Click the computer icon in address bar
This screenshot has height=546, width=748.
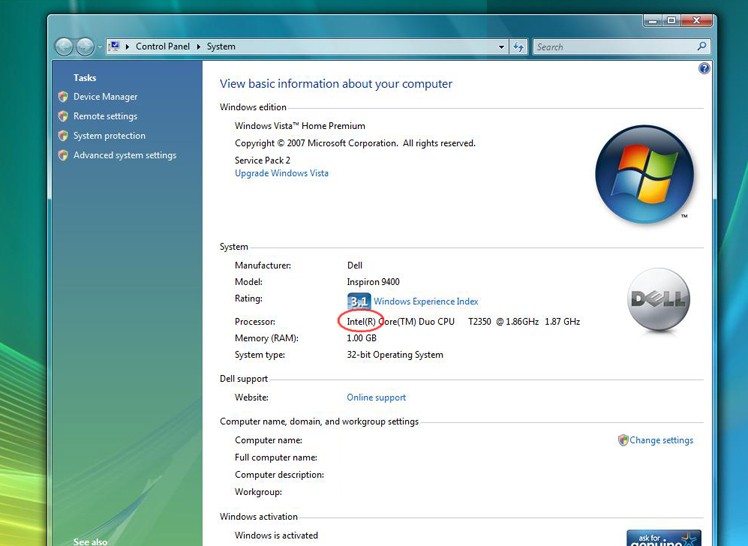click(114, 46)
